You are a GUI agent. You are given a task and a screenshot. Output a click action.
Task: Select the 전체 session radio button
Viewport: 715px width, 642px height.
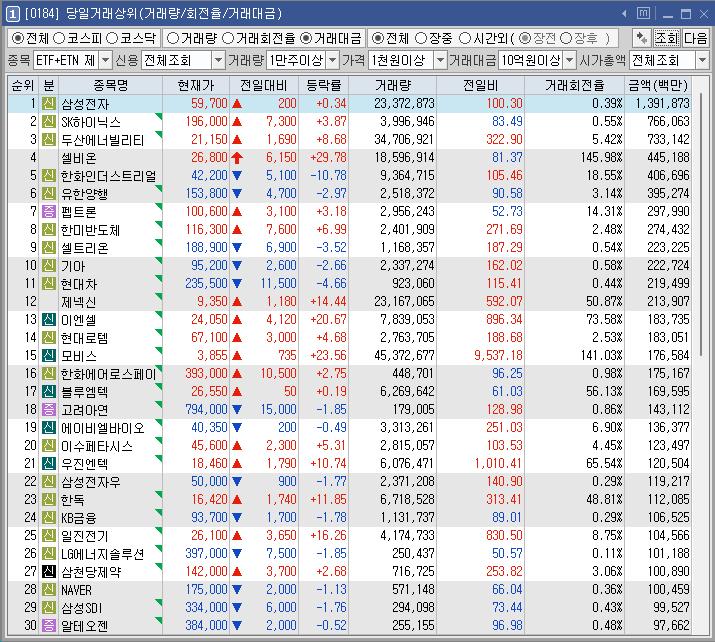(x=378, y=38)
